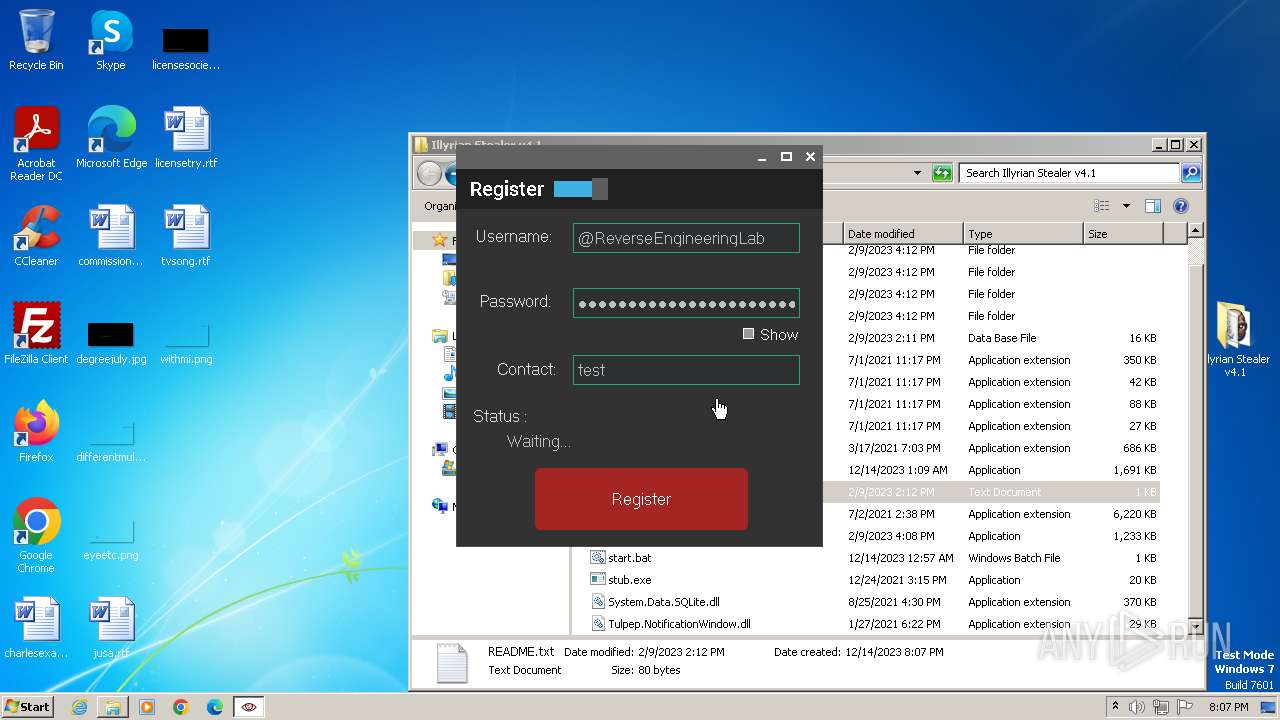
Task: Focus the Password input field
Action: pyautogui.click(x=686, y=303)
